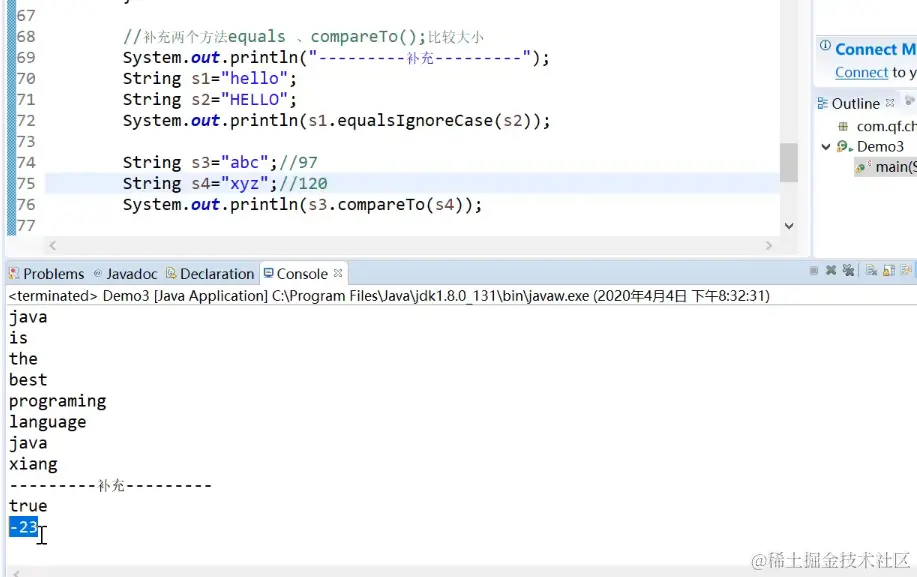Terminate the running application in Console

813,273
